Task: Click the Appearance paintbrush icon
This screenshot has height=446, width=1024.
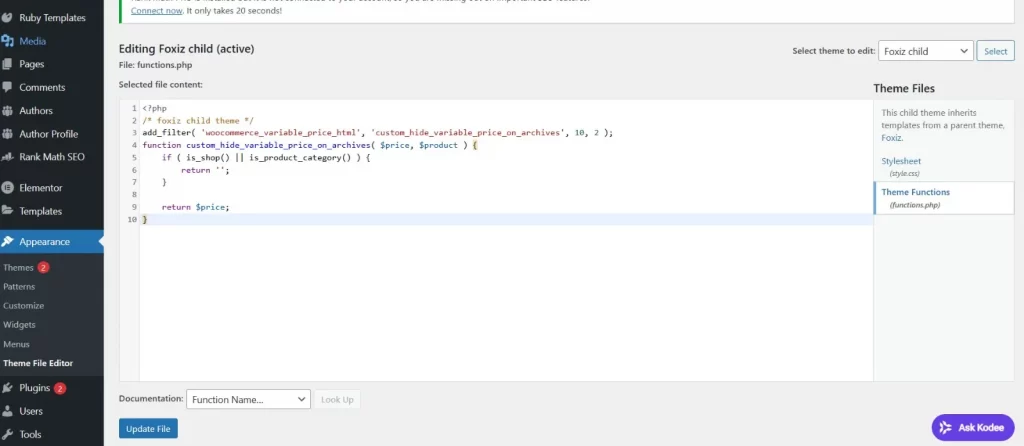Action: pyautogui.click(x=9, y=242)
